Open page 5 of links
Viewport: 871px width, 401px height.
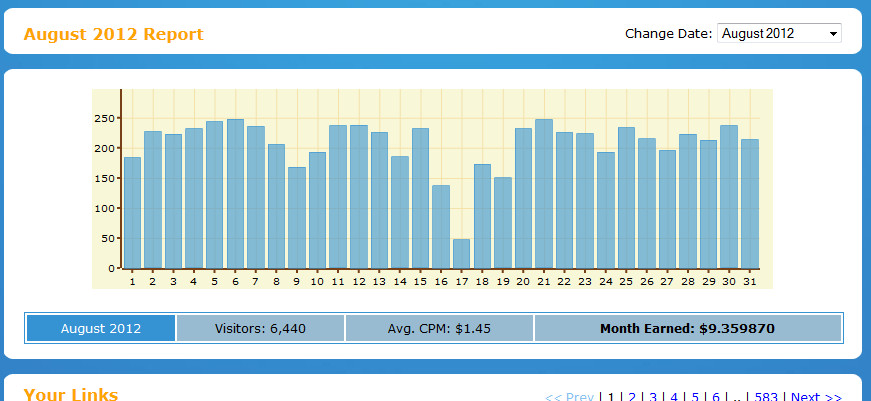coord(695,397)
